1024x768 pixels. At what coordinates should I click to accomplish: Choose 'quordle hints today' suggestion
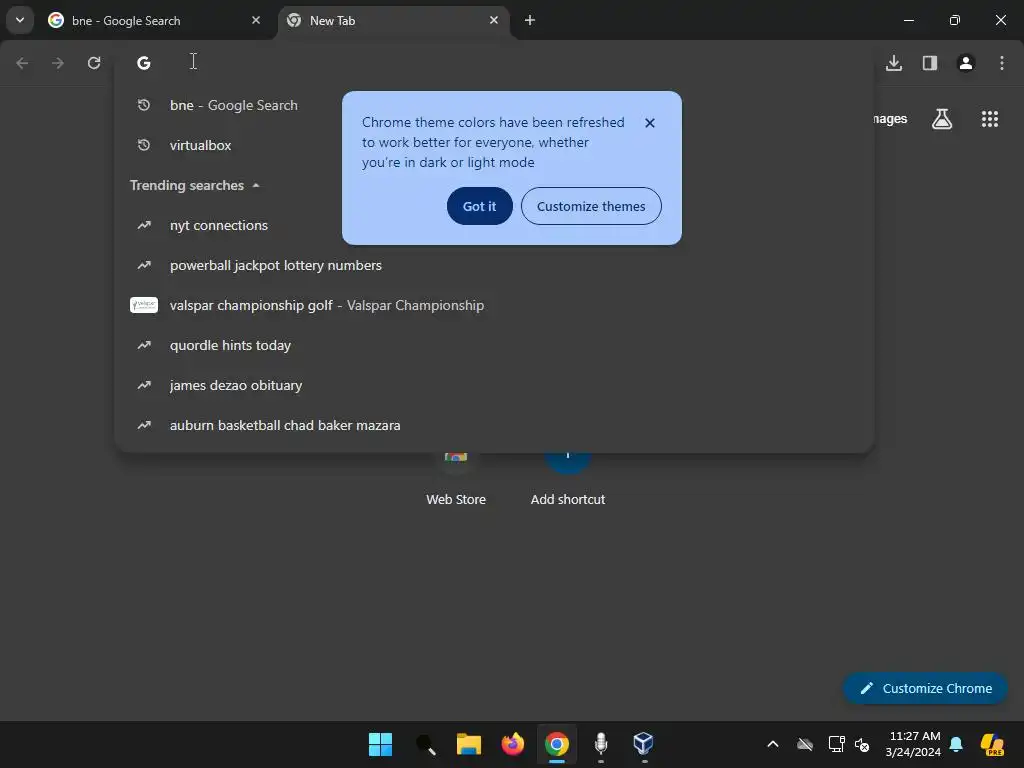click(494, 345)
